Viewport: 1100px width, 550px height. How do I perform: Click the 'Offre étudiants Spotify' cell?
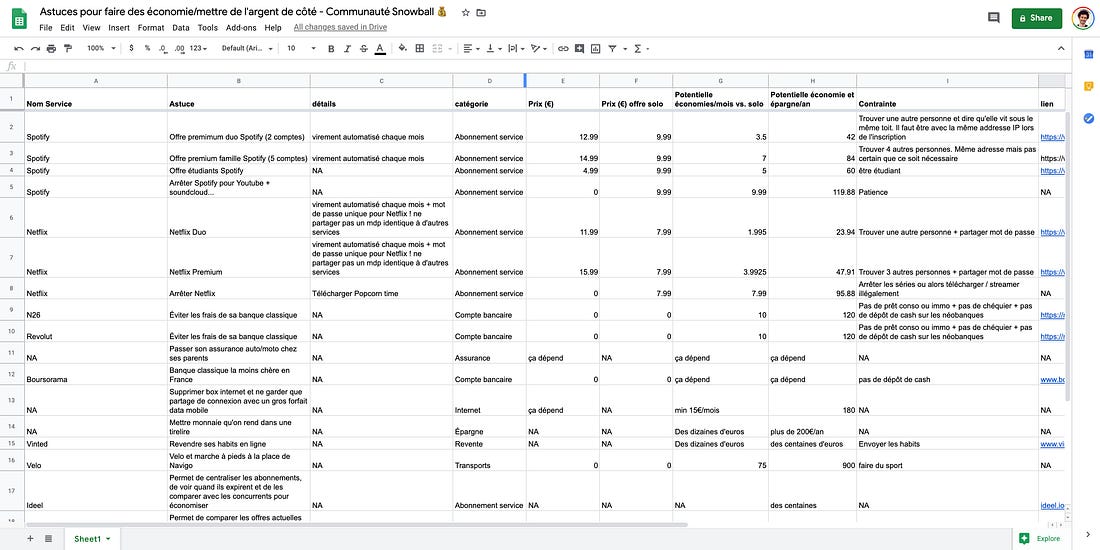click(239, 170)
